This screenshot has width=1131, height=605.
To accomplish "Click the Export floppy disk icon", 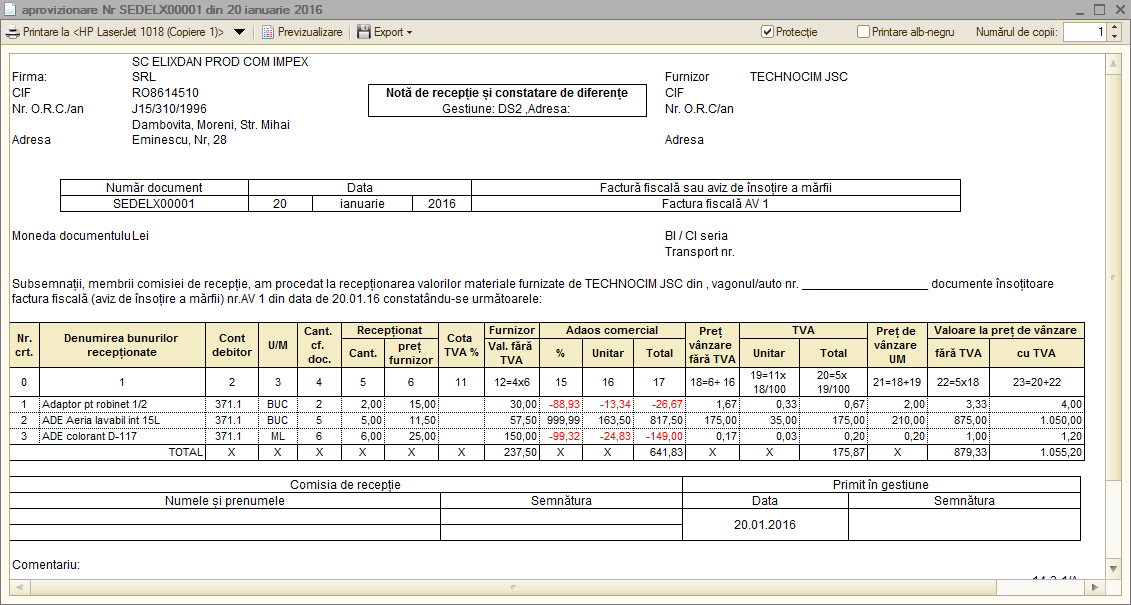I will coord(364,32).
